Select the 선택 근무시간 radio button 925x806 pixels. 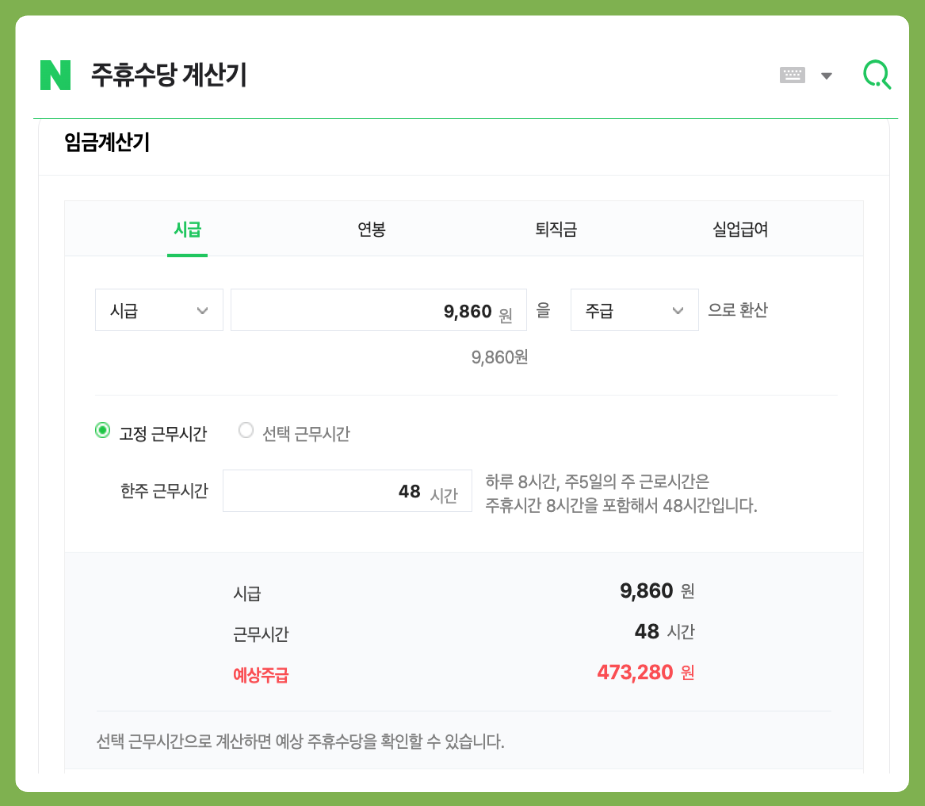(245, 429)
